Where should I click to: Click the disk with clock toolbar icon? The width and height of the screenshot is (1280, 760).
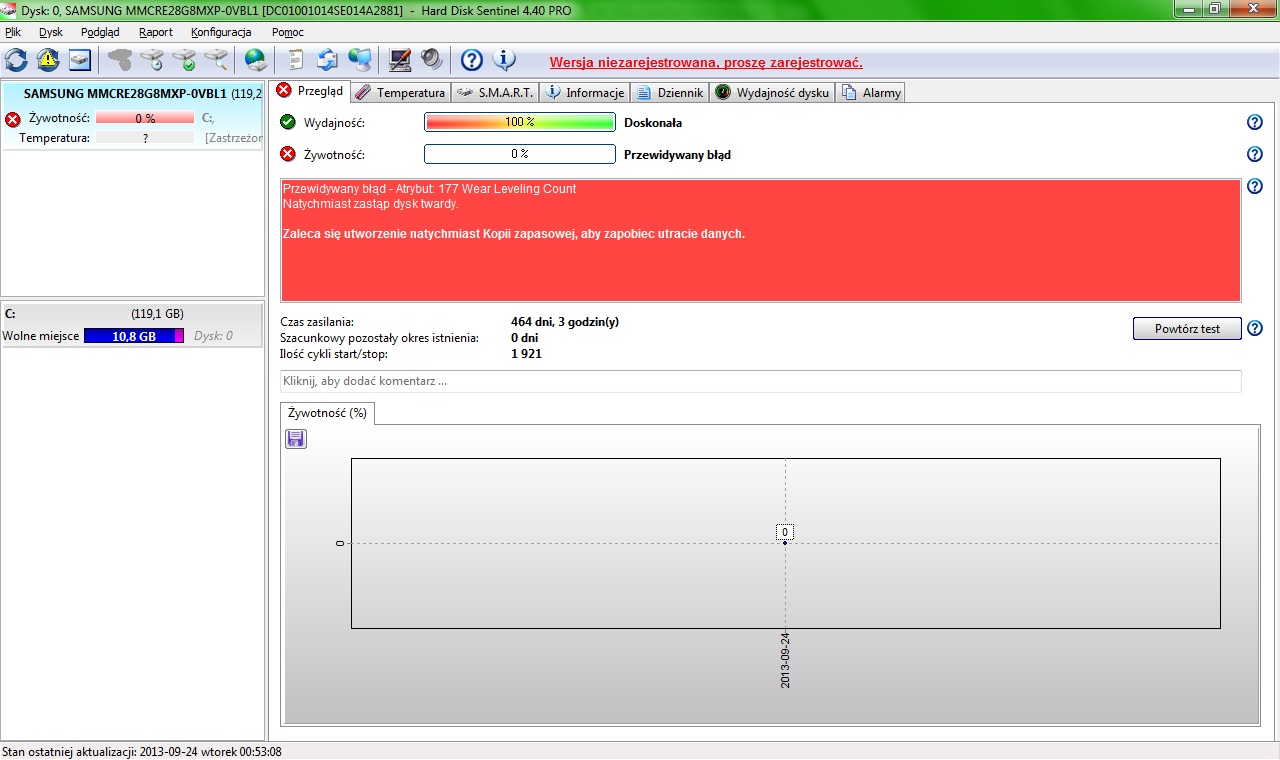(x=152, y=60)
